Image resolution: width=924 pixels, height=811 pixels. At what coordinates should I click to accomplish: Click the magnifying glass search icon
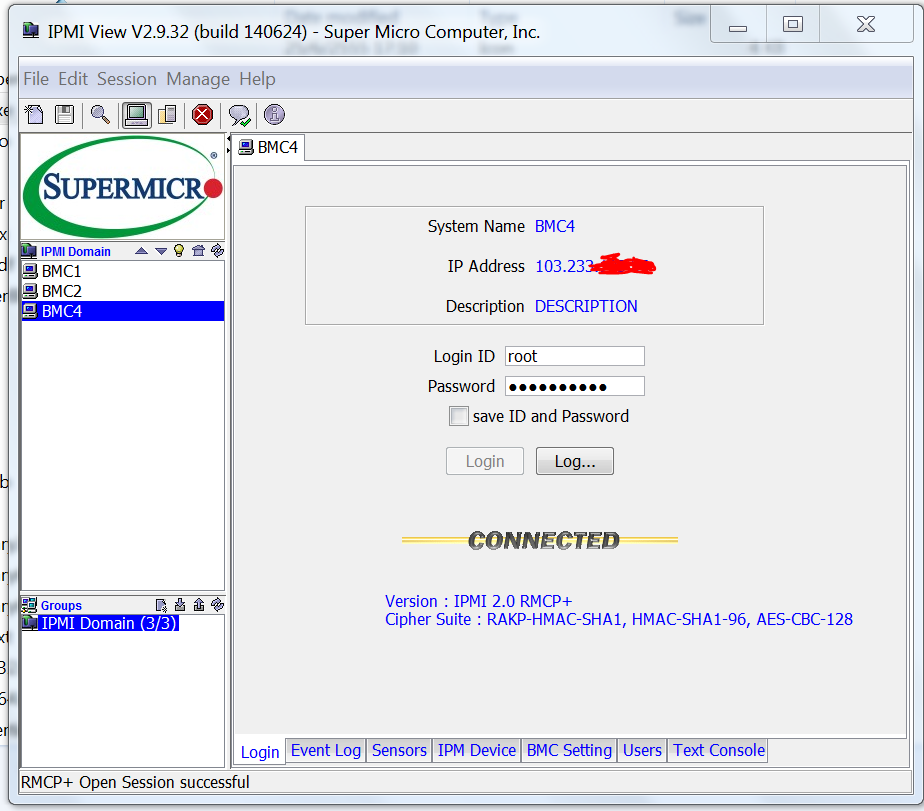tap(100, 114)
